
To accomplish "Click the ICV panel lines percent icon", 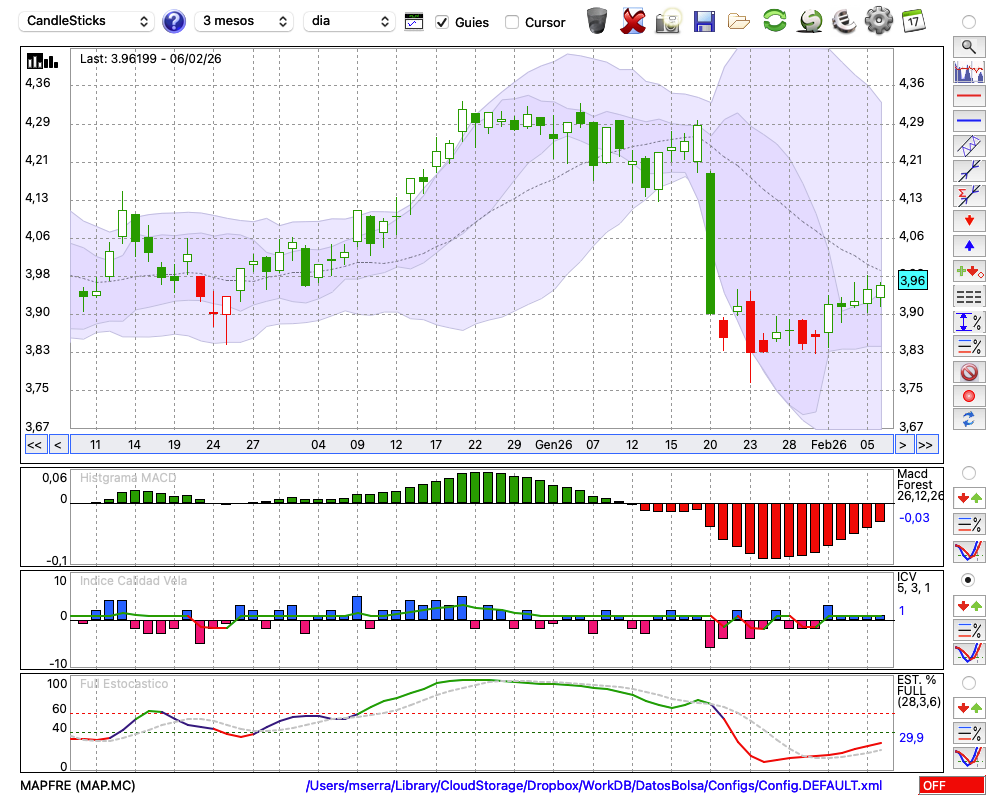I will [x=969, y=630].
